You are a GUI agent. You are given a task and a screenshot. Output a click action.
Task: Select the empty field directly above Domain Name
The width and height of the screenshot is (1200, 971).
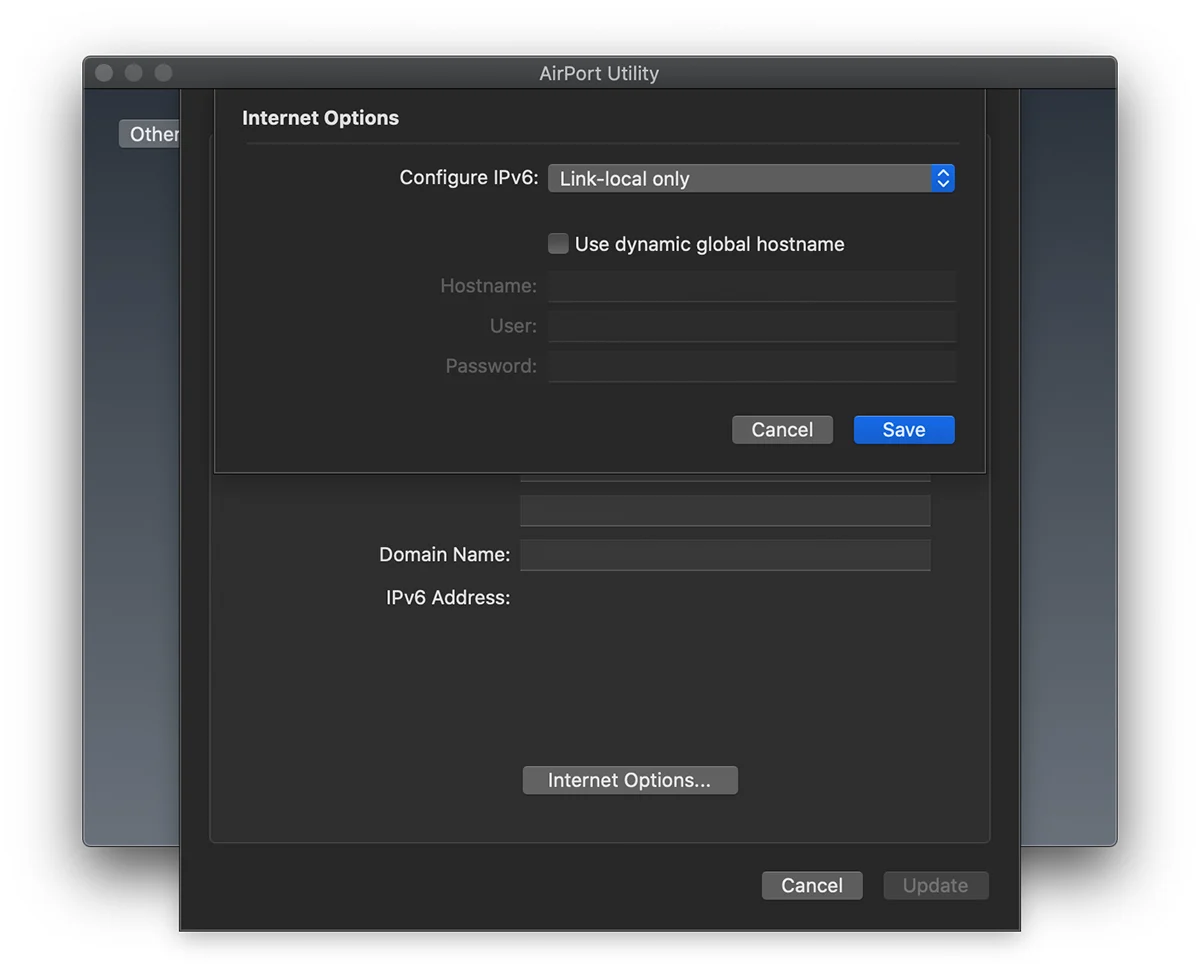tap(725, 511)
